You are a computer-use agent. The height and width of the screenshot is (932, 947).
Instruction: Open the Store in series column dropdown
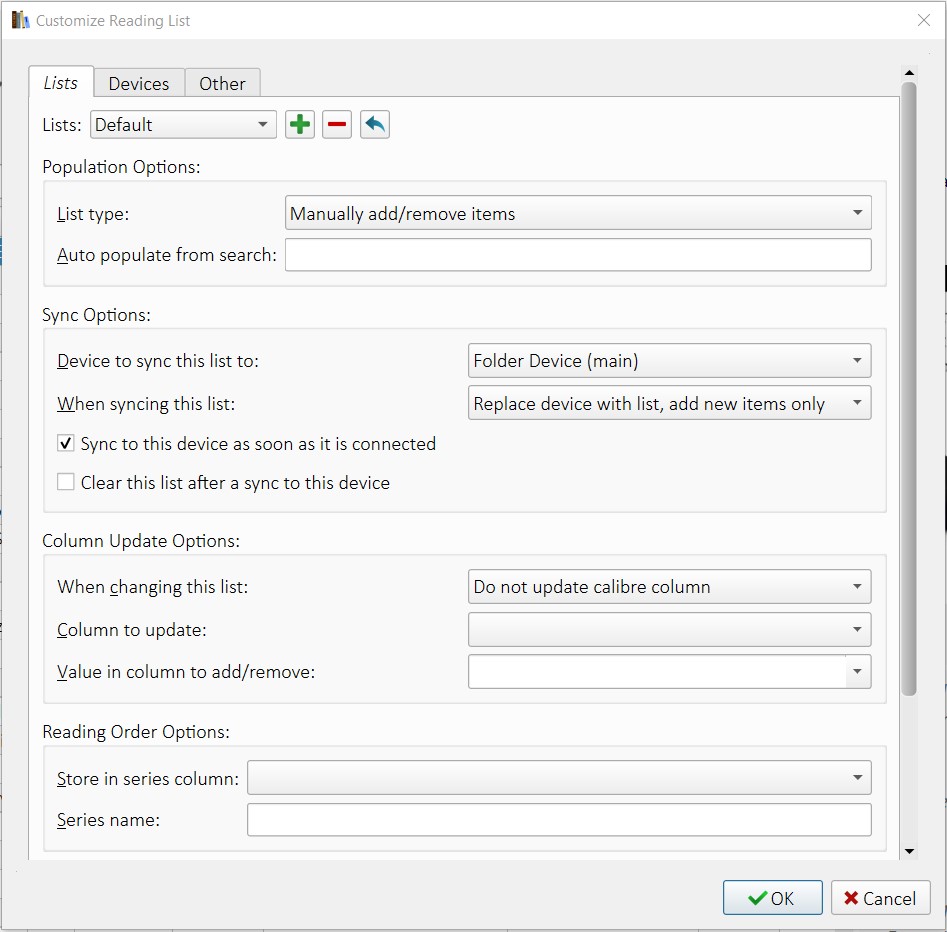pyautogui.click(x=559, y=778)
